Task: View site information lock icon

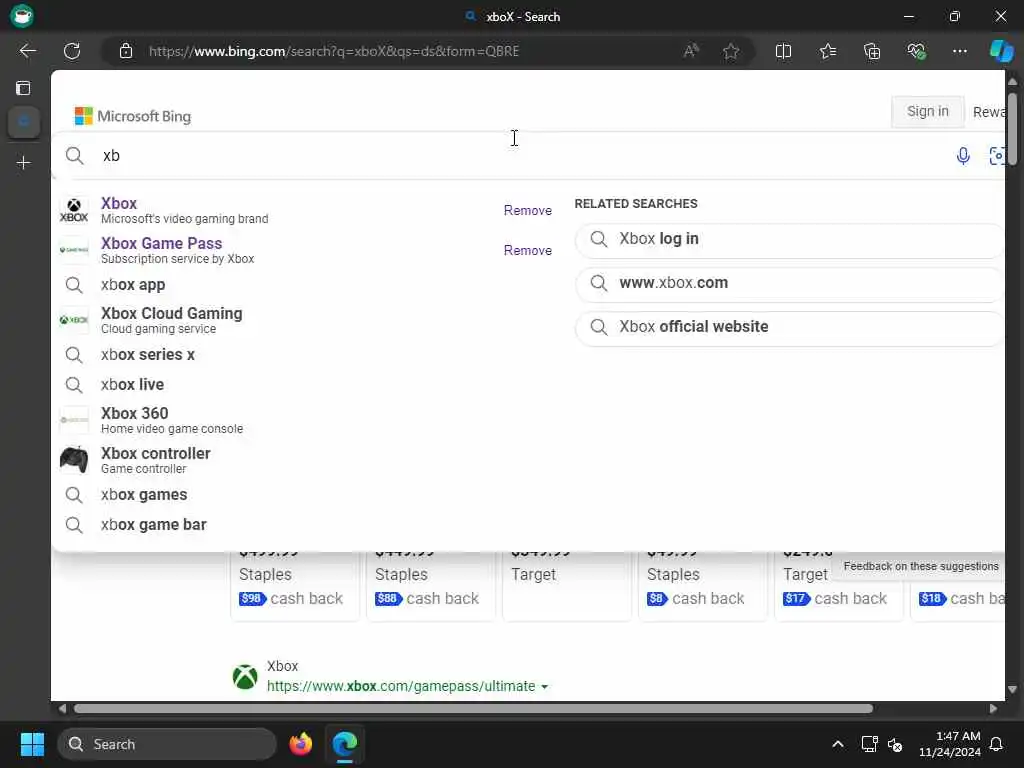Action: 126,51
